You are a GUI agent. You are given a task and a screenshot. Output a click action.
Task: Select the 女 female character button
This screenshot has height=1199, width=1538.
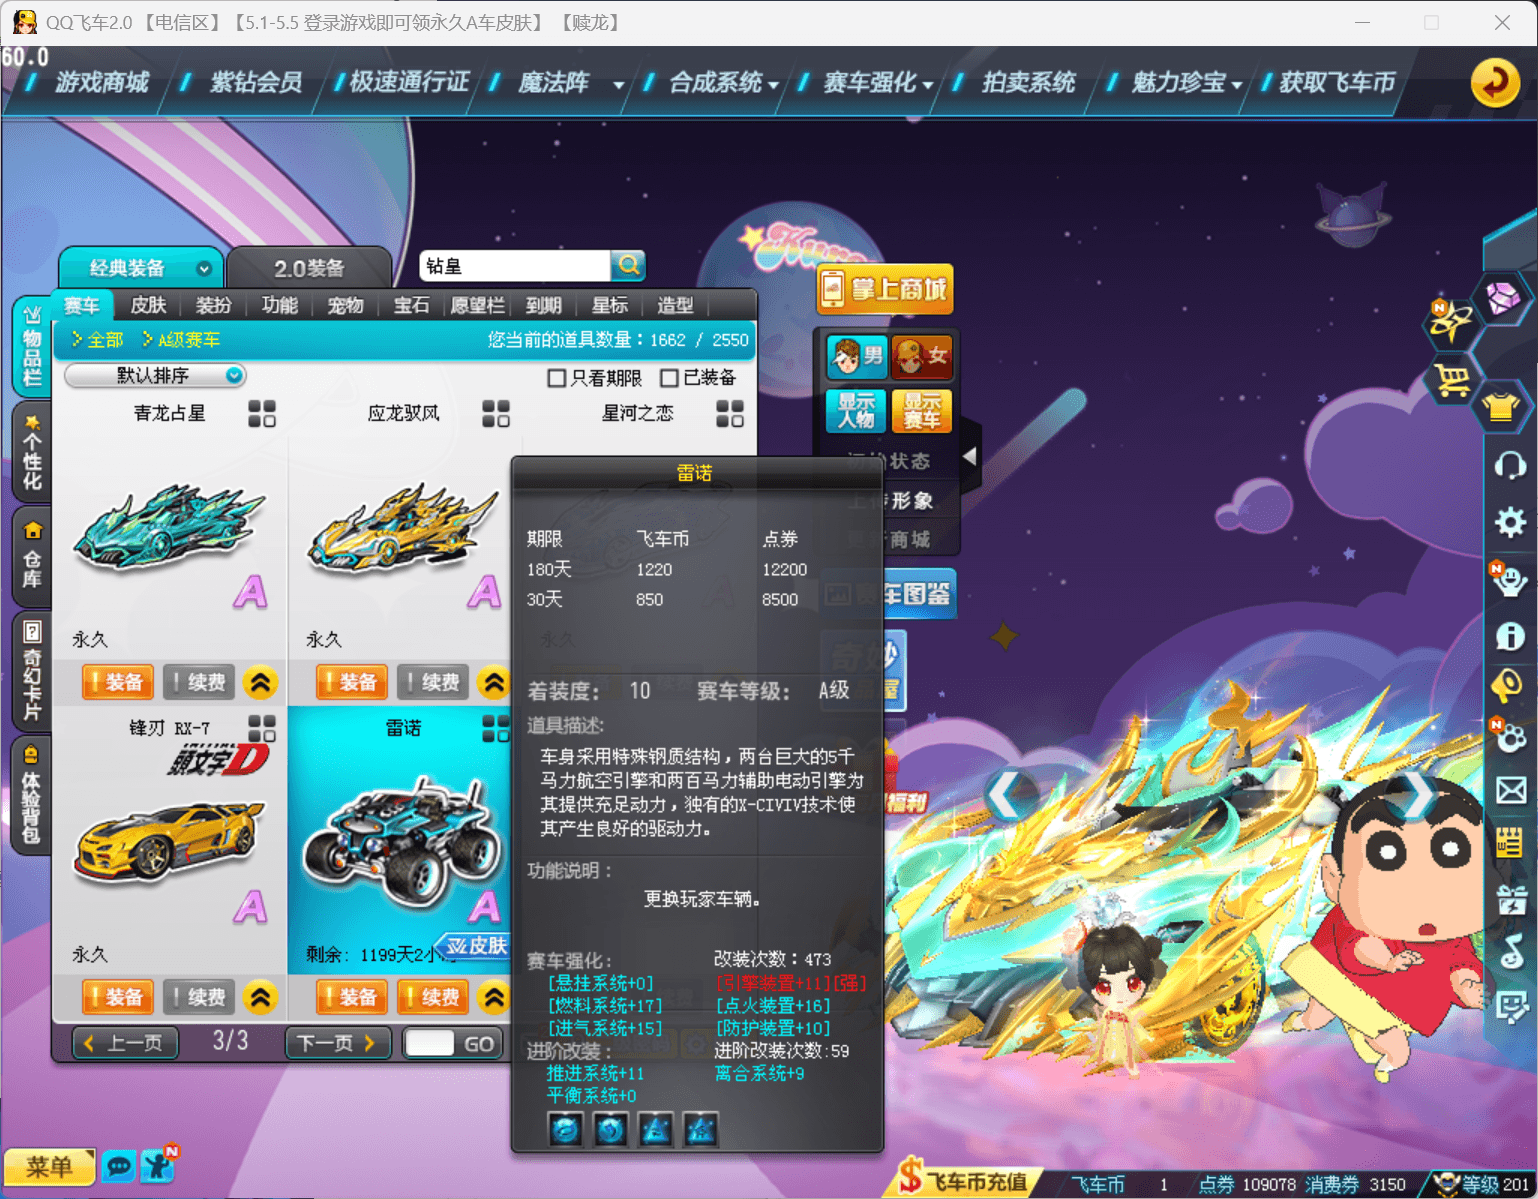pos(921,356)
